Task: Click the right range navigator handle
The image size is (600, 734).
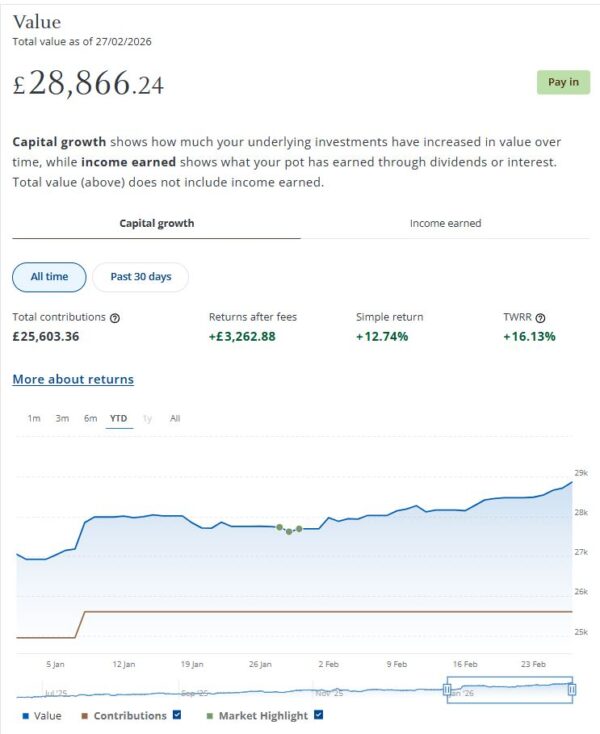Action: pyautogui.click(x=572, y=689)
